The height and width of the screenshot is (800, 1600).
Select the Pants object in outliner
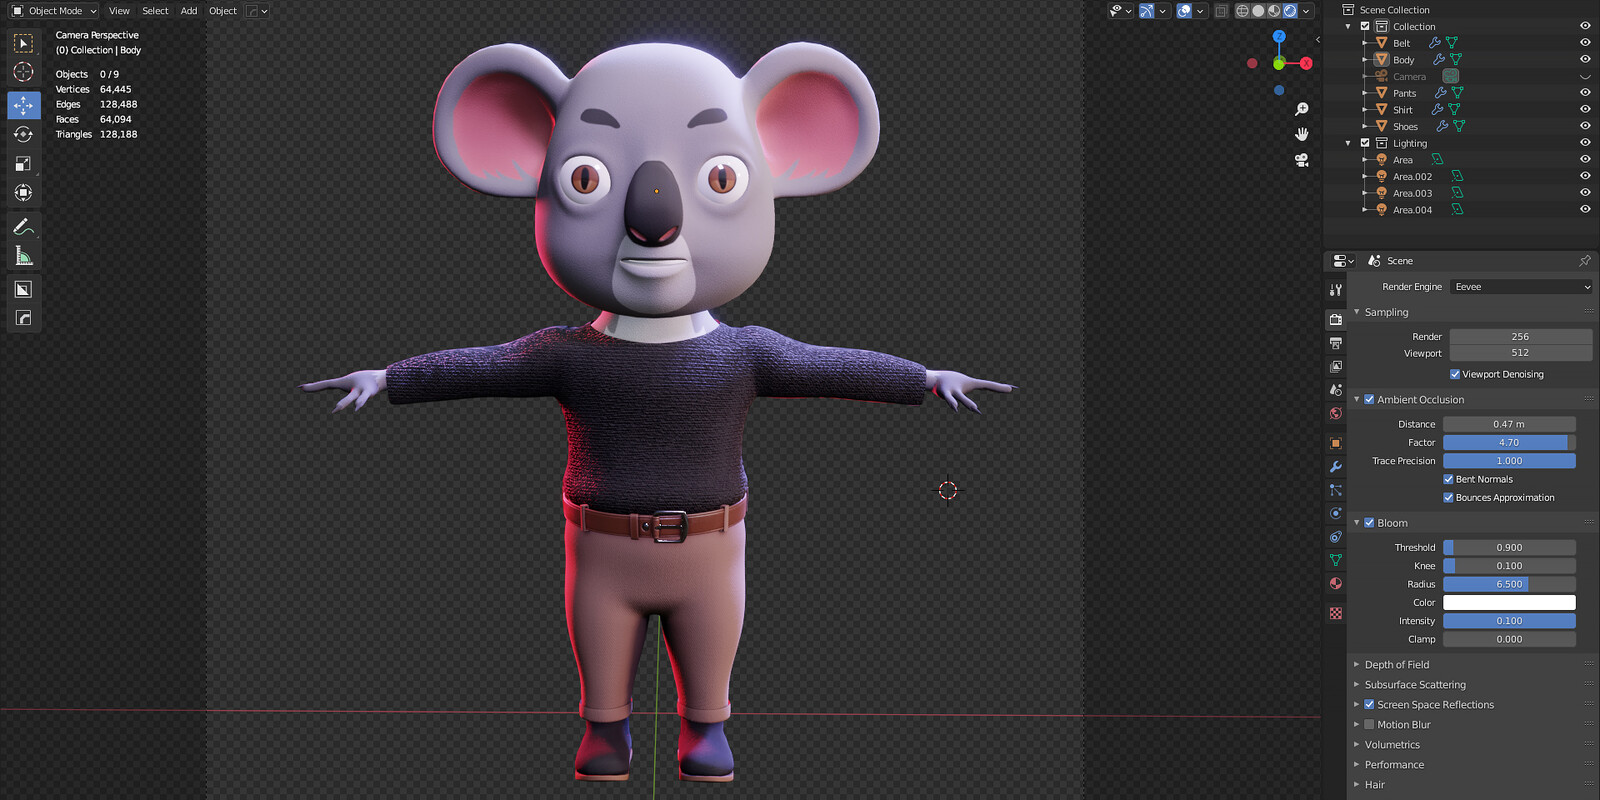click(1404, 93)
